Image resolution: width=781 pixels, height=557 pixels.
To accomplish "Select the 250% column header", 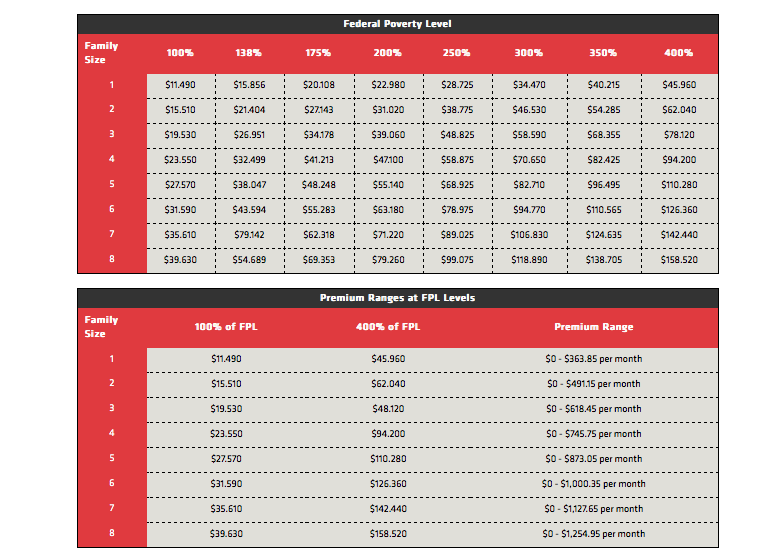I will pyautogui.click(x=456, y=53).
